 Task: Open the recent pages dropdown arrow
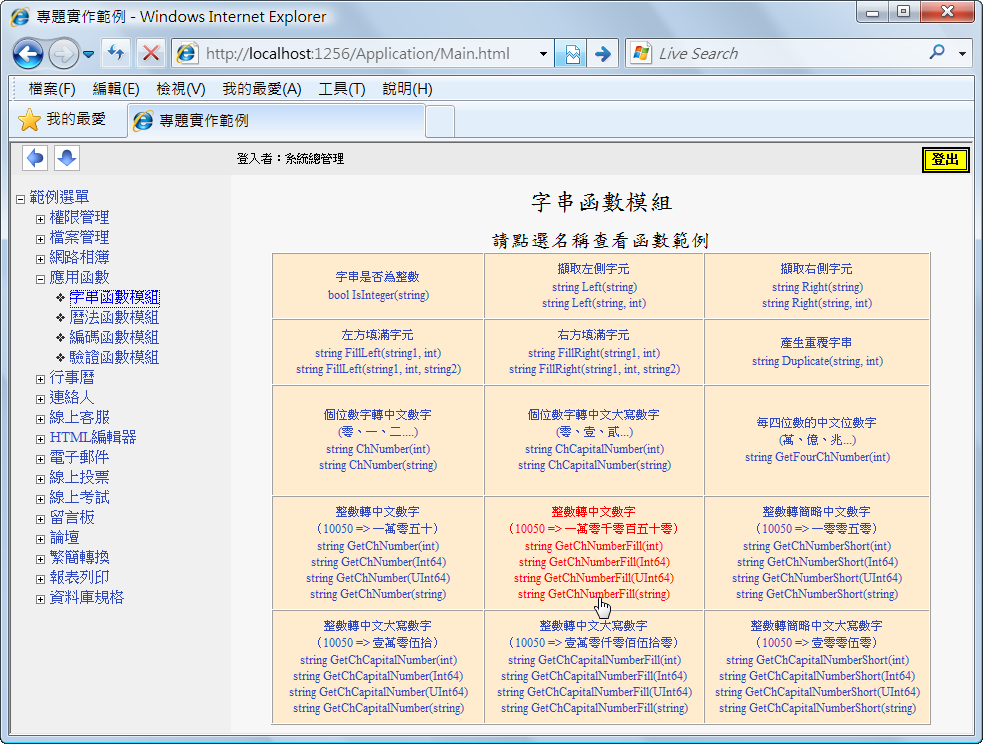(x=88, y=55)
